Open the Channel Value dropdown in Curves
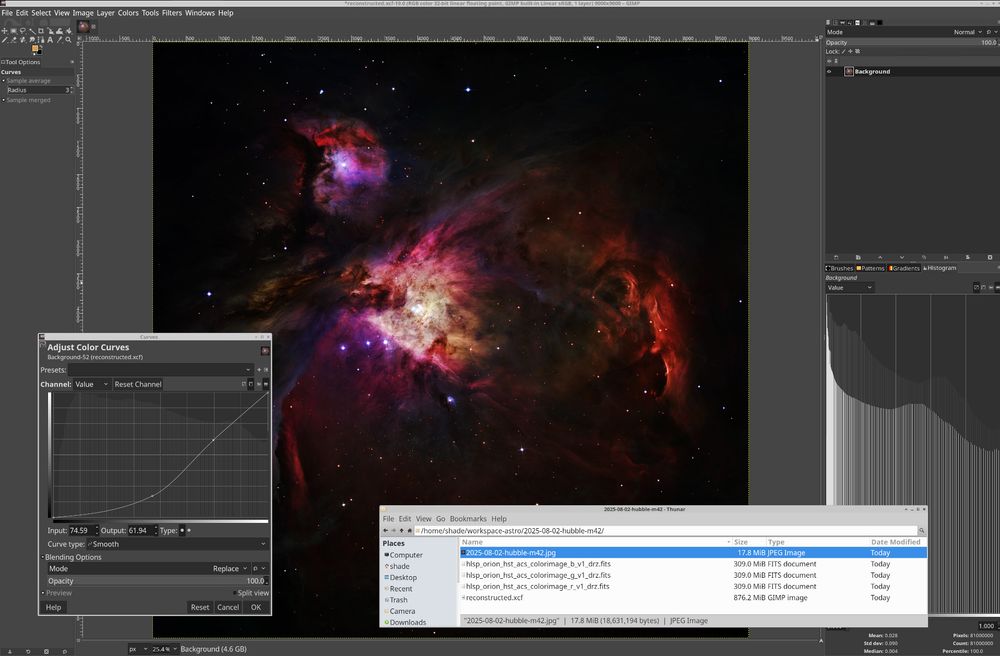Screen dimensions: 1000x656 (x=92, y=384)
